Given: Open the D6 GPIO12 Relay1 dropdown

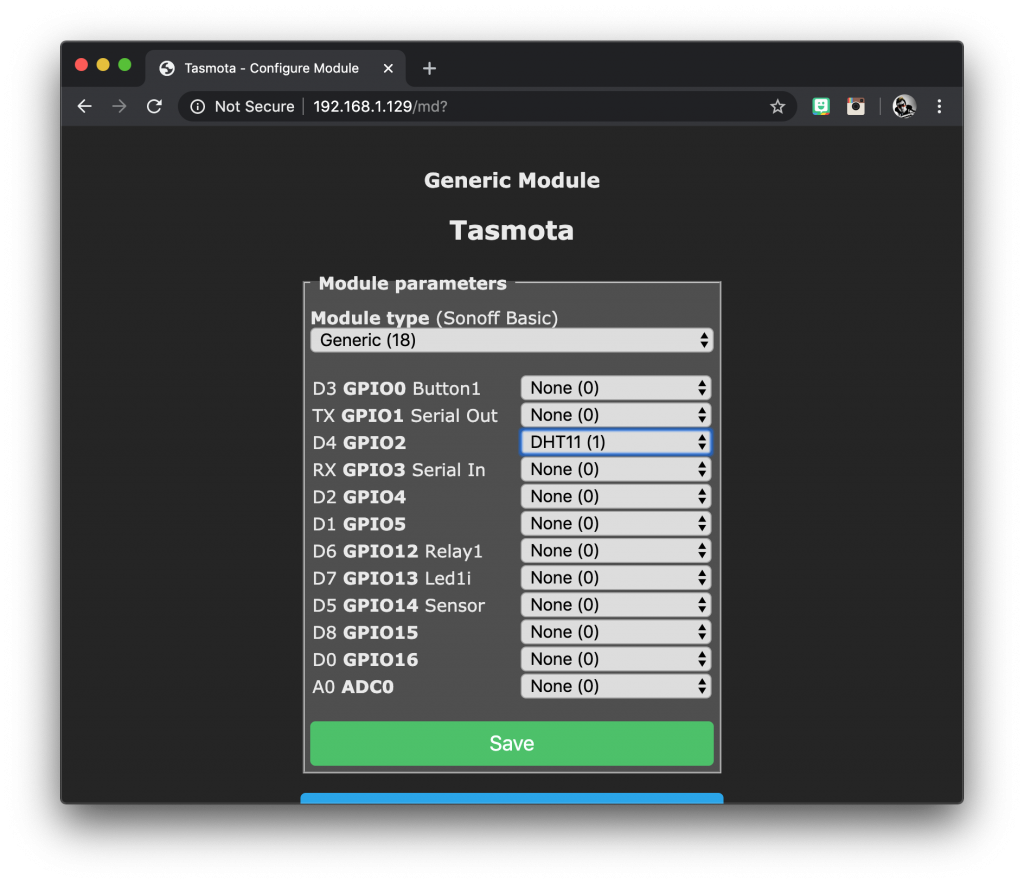Looking at the screenshot, I should (x=615, y=550).
